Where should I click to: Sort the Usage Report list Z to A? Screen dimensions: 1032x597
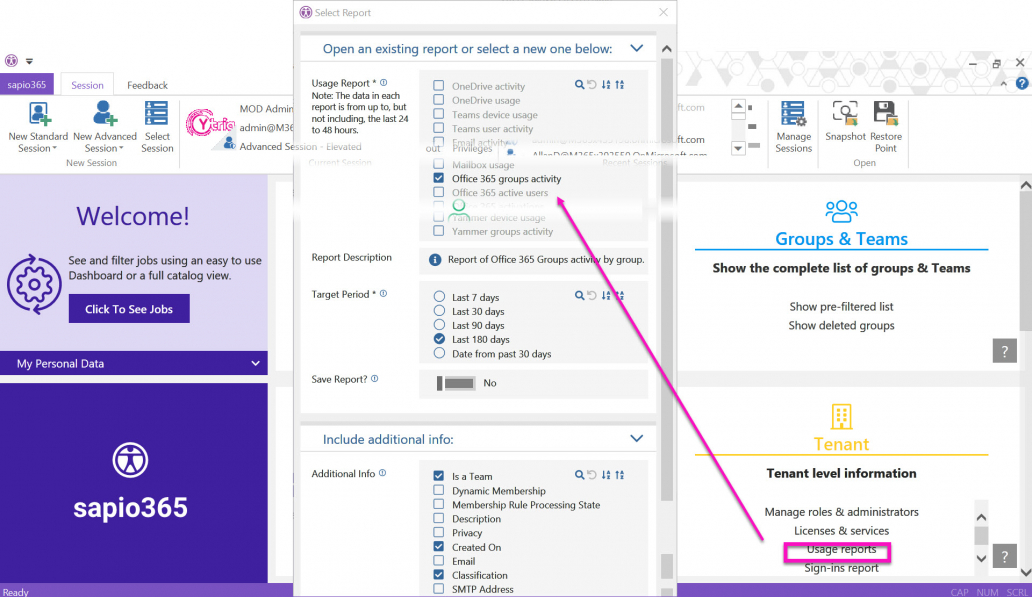pyautogui.click(x=619, y=84)
